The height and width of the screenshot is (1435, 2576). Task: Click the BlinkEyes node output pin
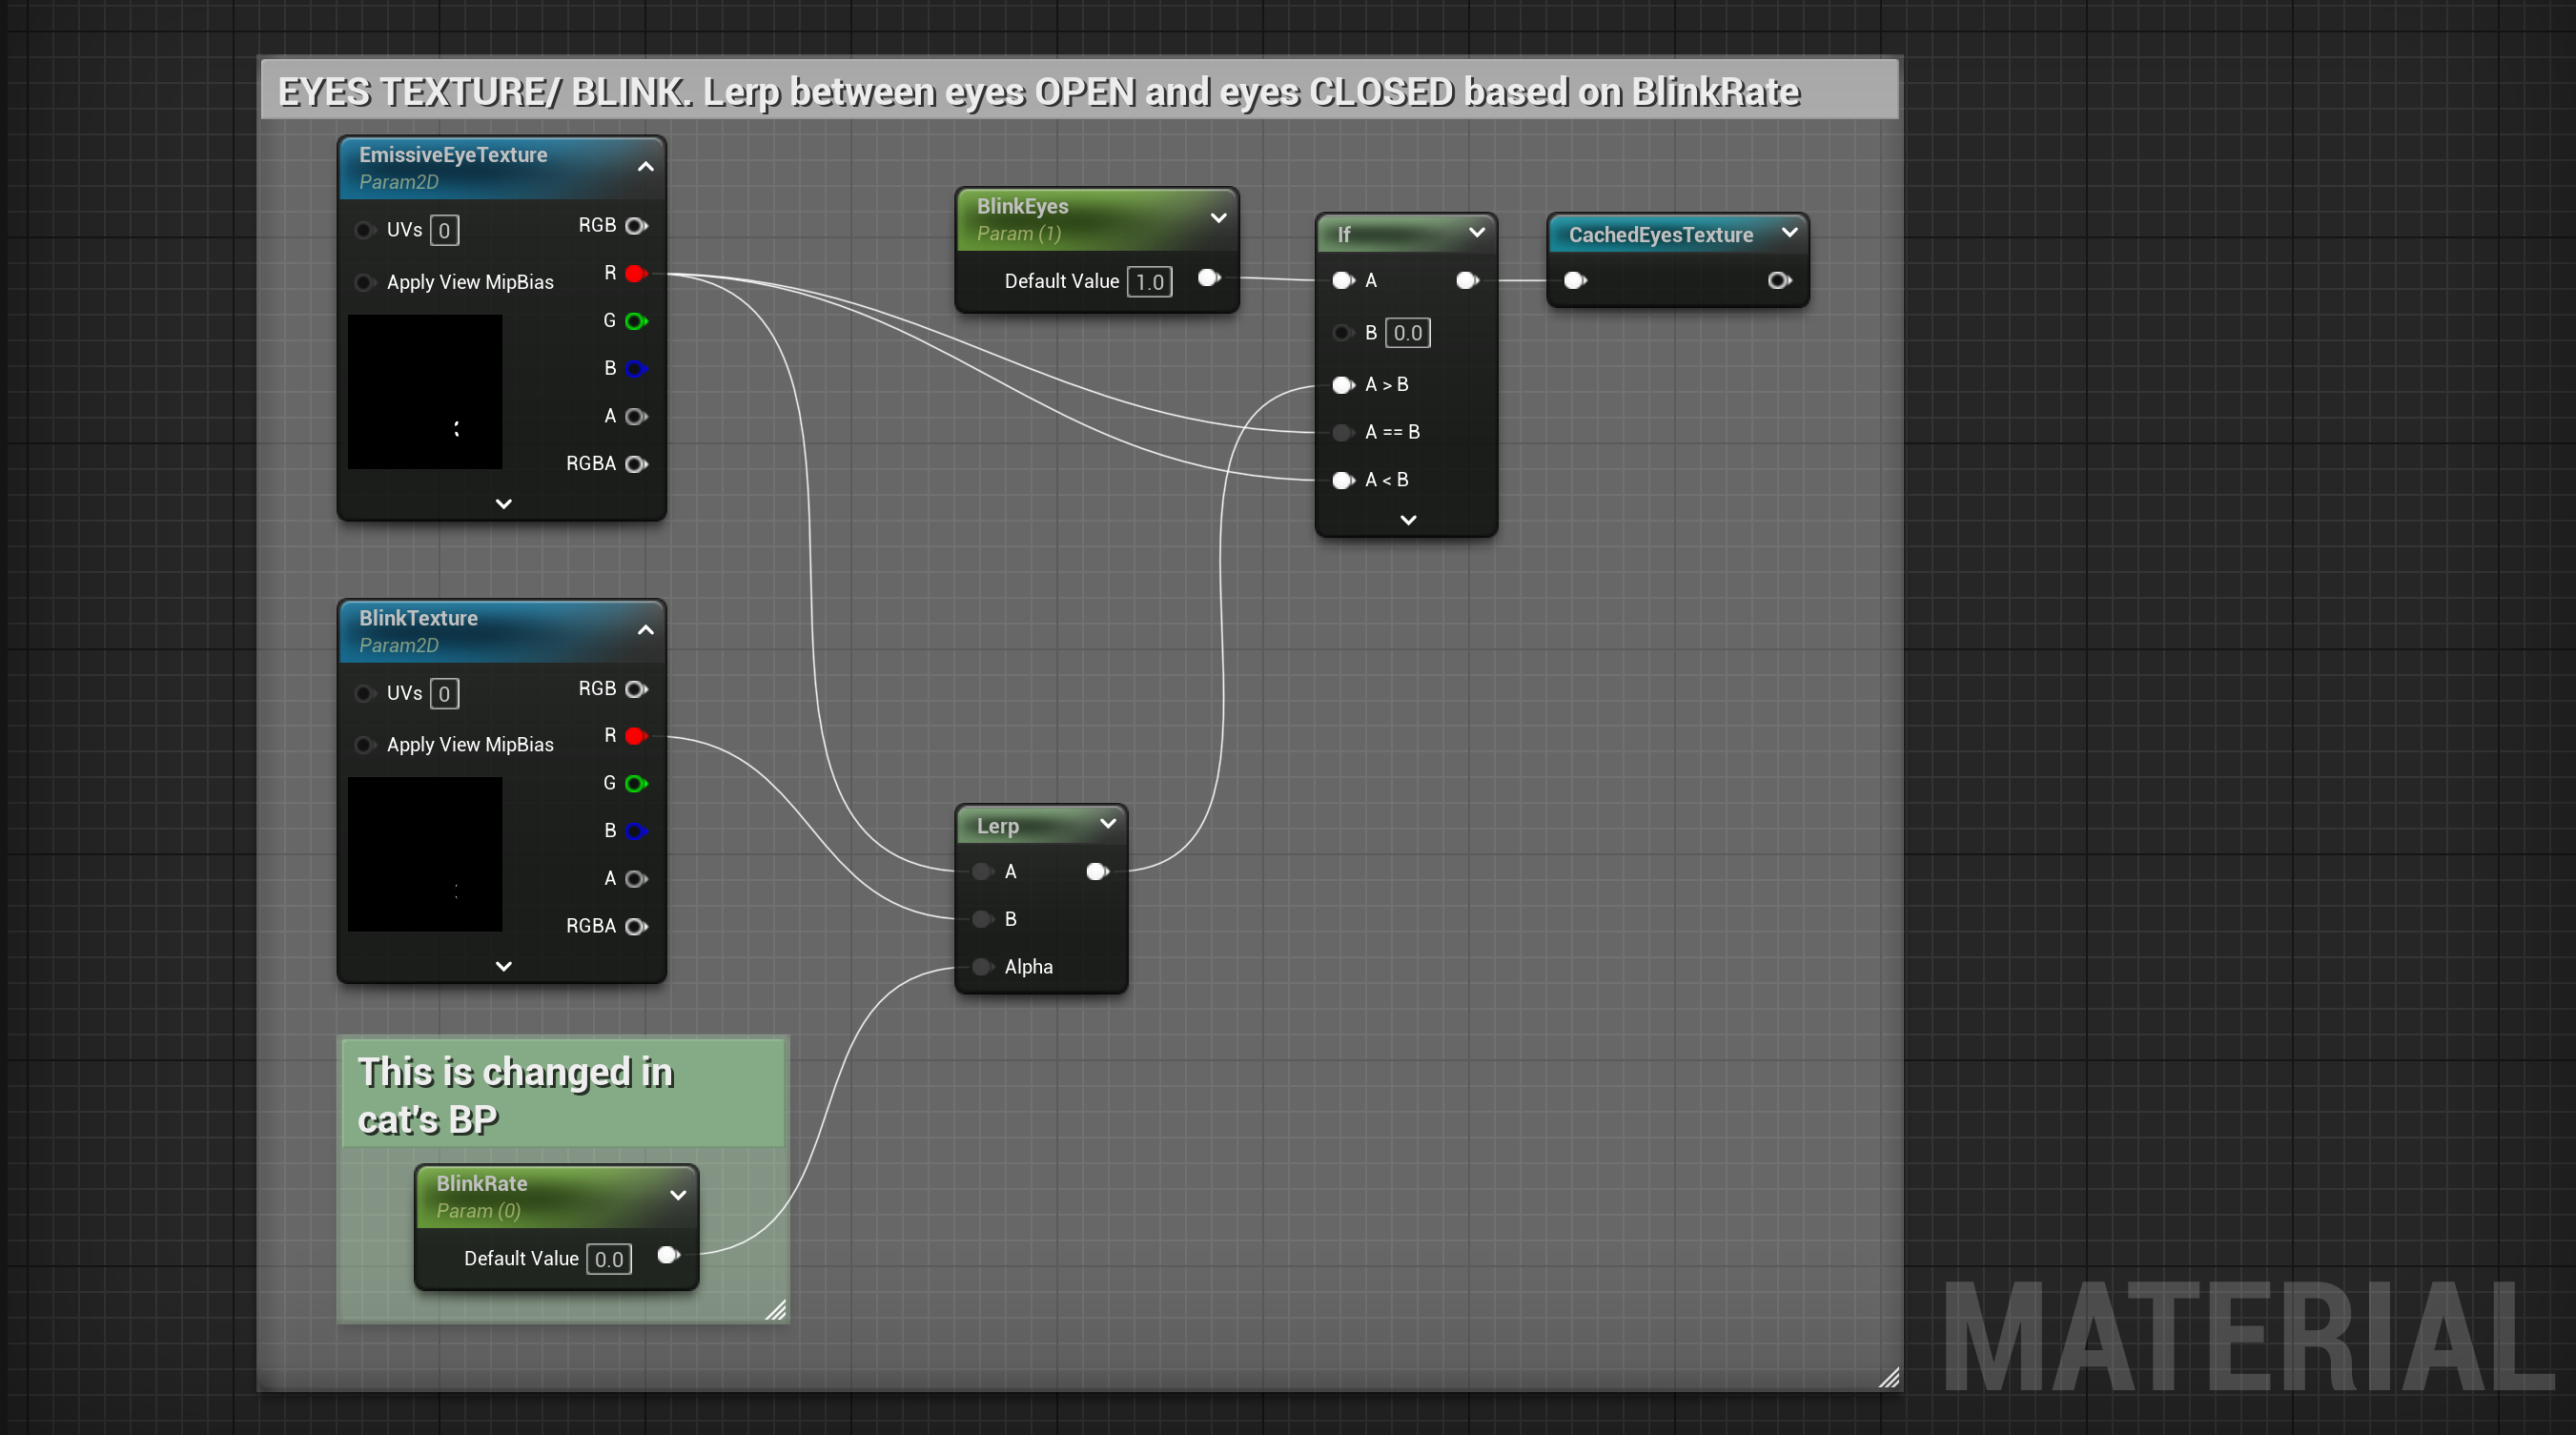coord(1209,278)
